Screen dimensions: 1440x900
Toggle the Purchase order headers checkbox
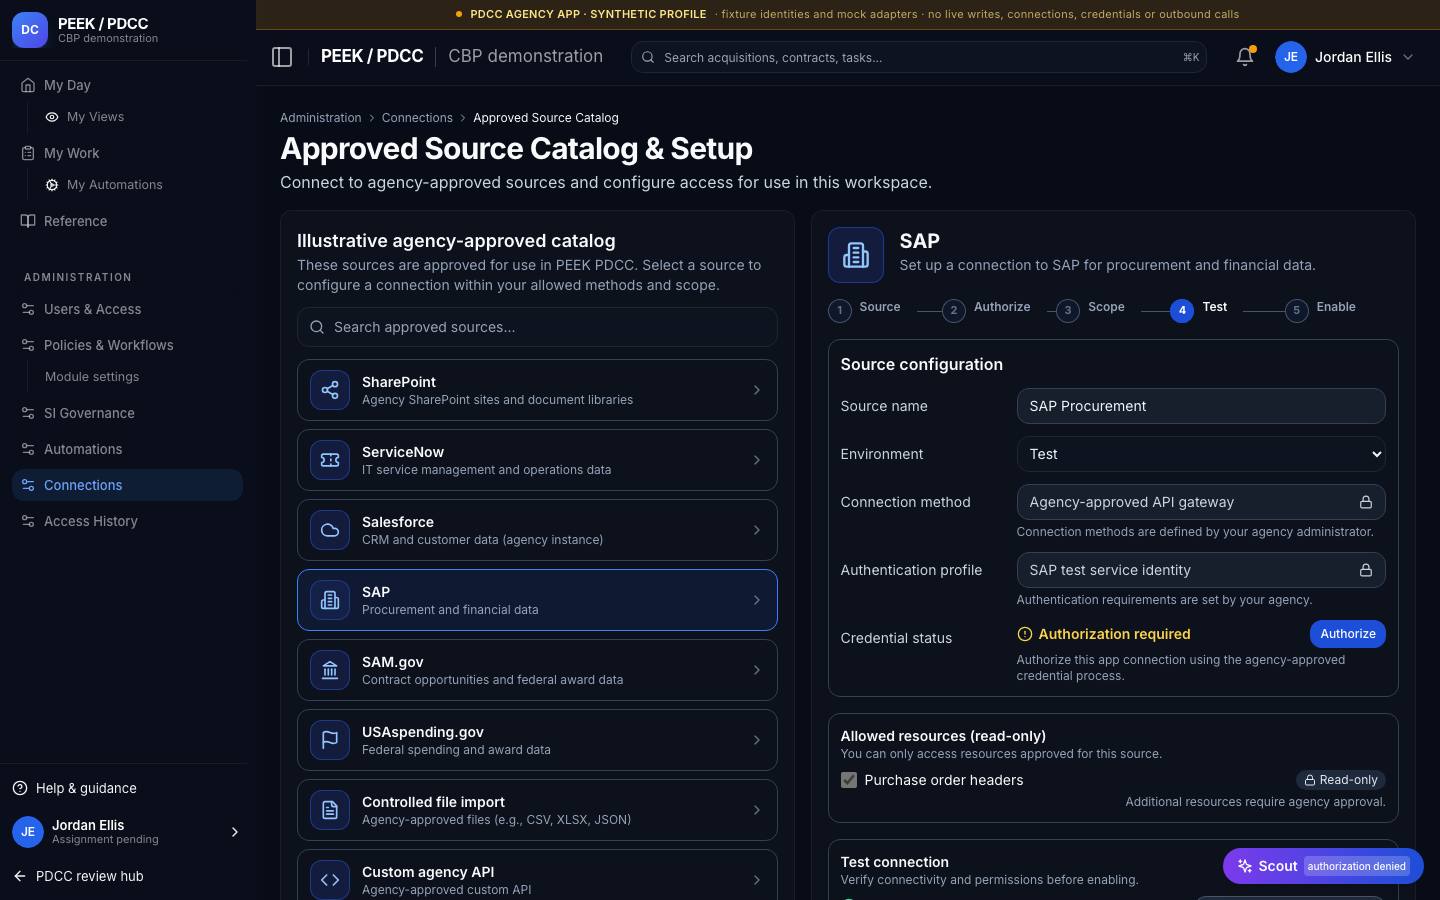[x=849, y=780]
